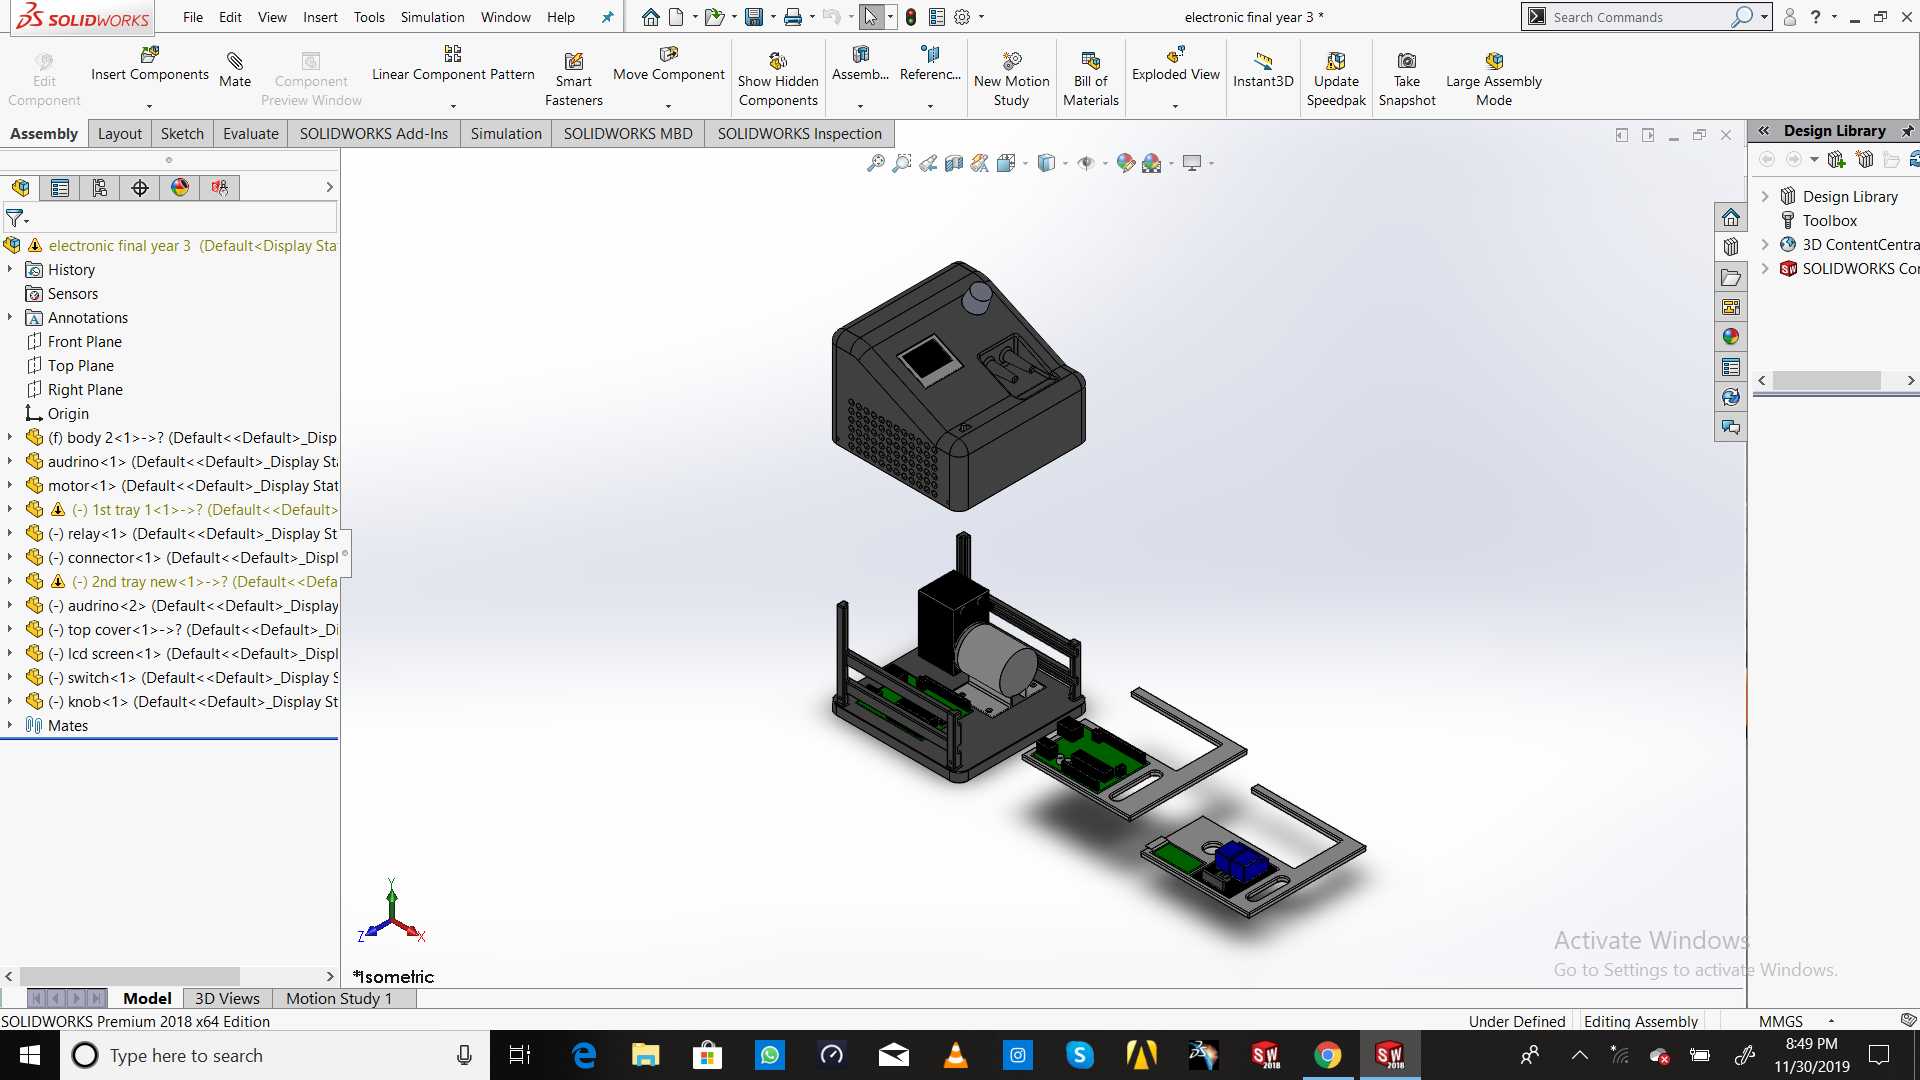Screen dimensions: 1920x1080
Task: Click Smart Fasteners icon
Action: [x=574, y=79]
